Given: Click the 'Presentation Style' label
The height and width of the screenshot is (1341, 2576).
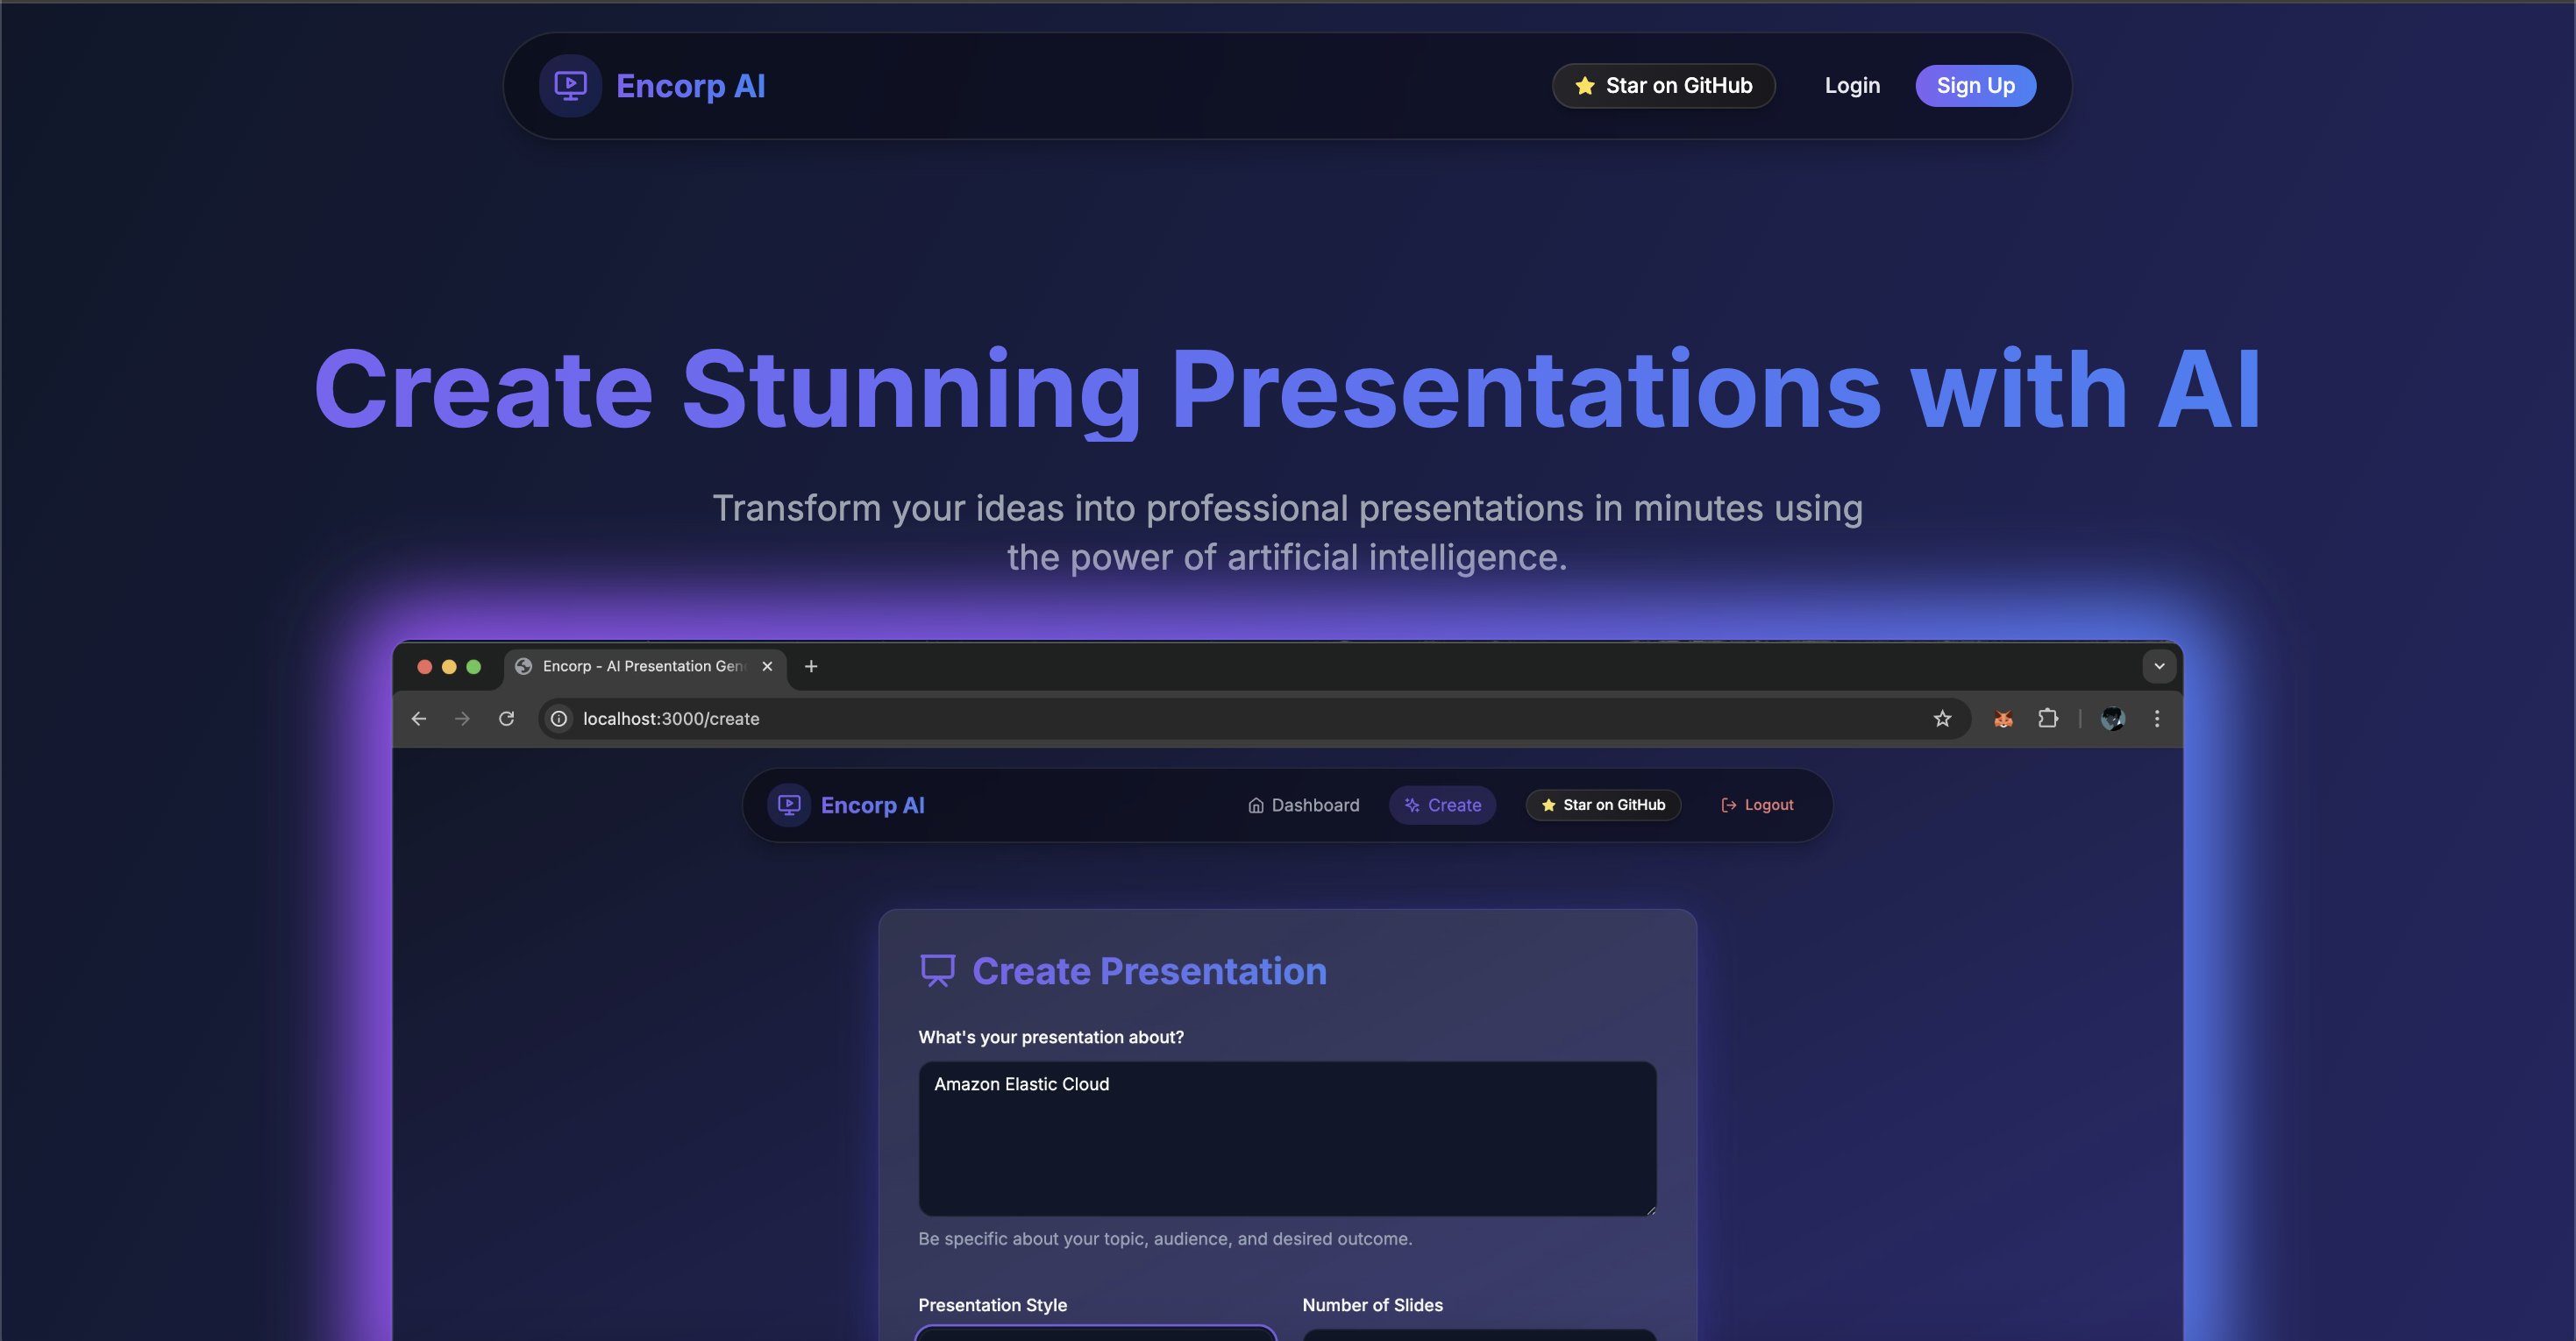Looking at the screenshot, I should coord(992,1305).
